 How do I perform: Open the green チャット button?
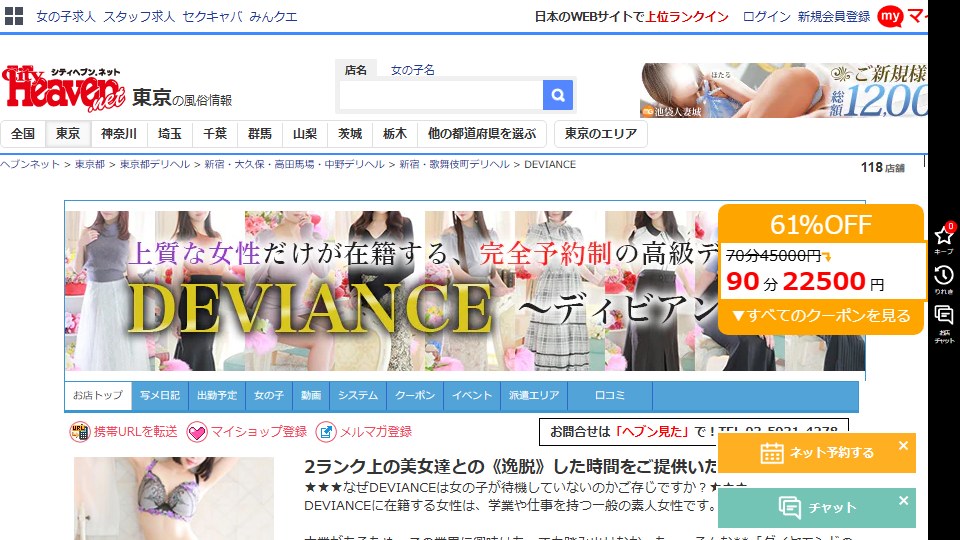817,508
